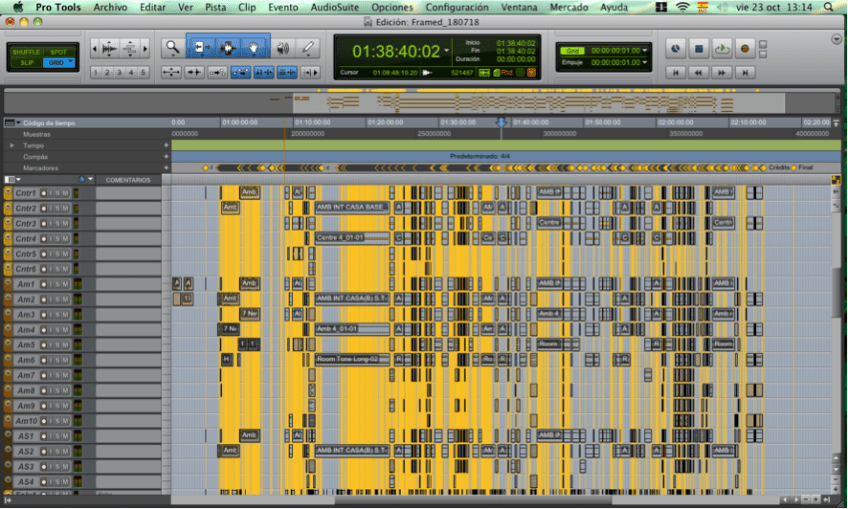
Task: Open the Grid value dropdown
Action: (646, 50)
